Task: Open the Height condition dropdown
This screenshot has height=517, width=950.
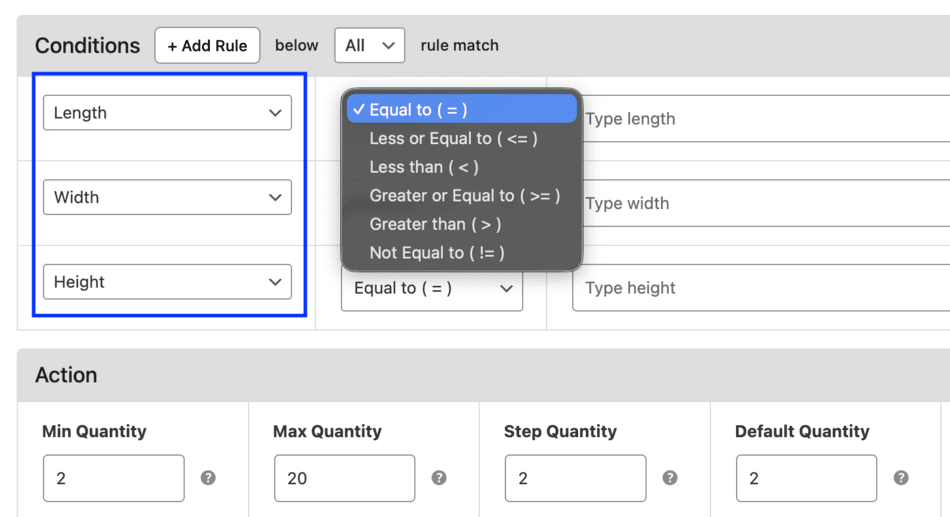Action: (x=167, y=282)
